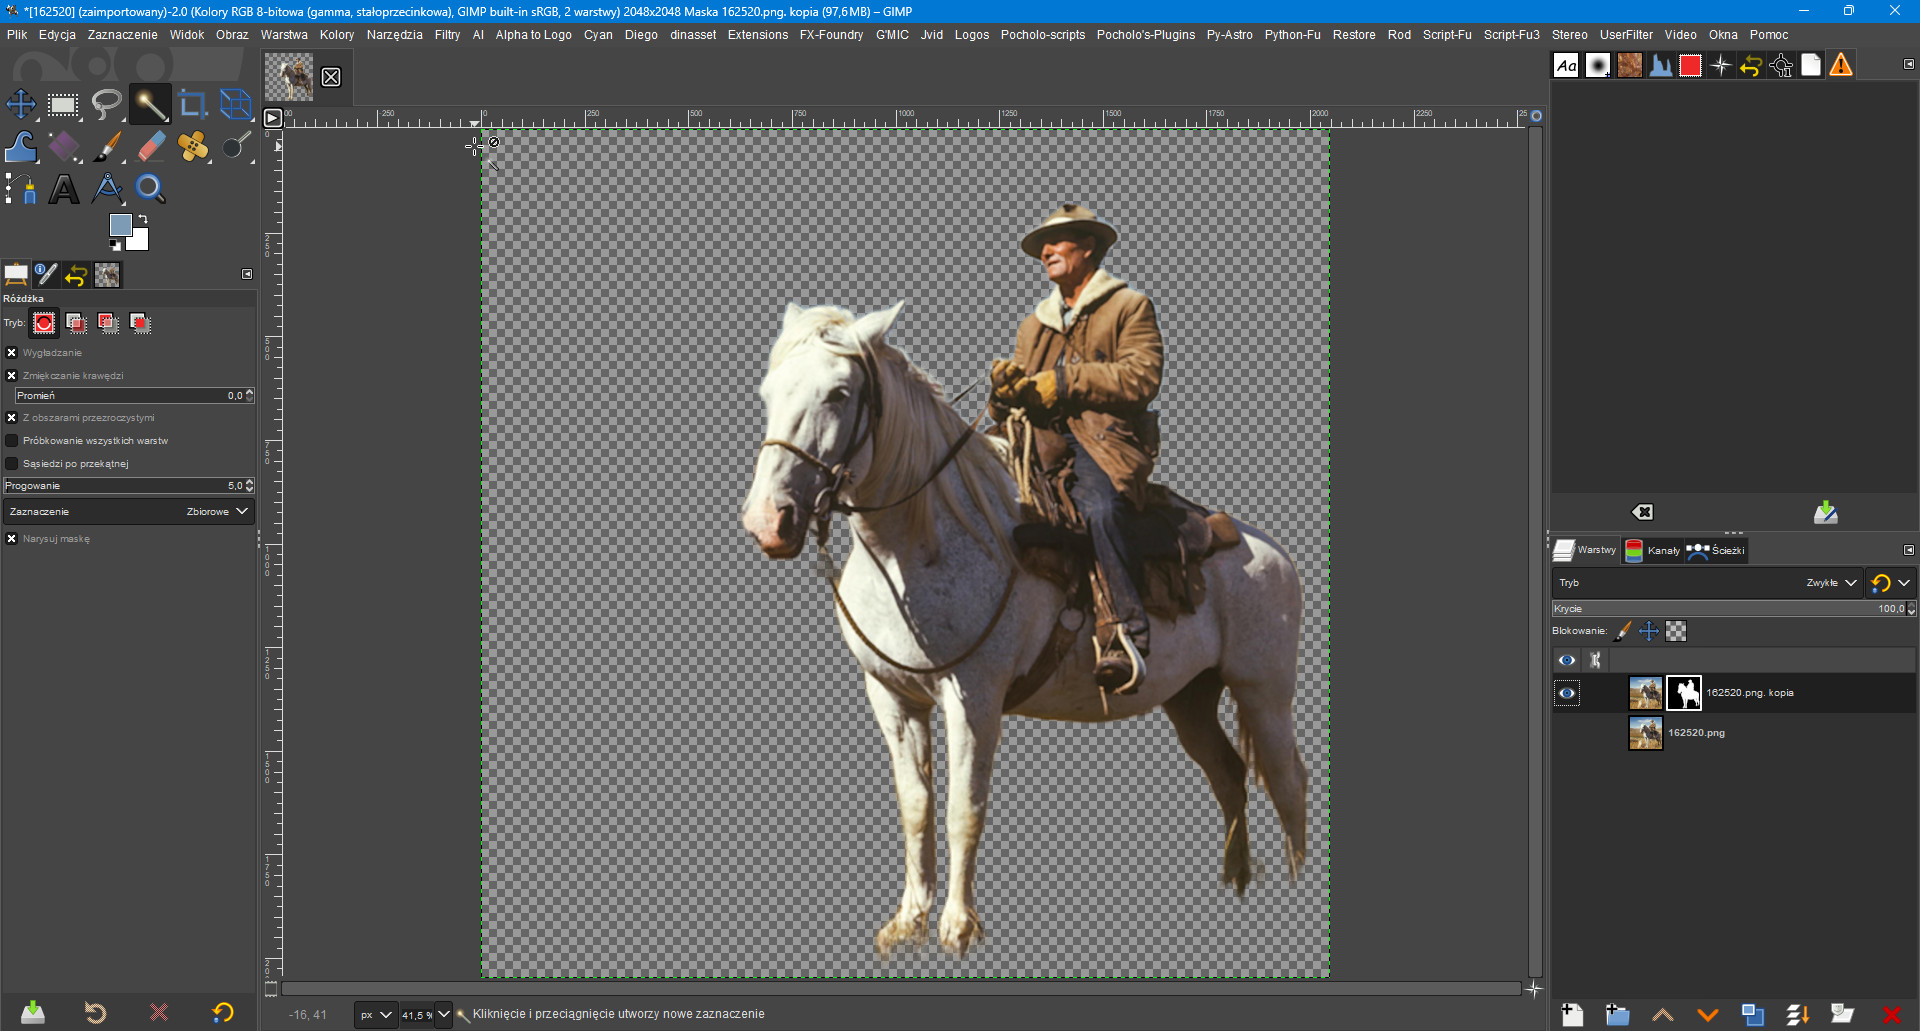Open the px unit dropdown in status bar
1920x1031 pixels.
pyautogui.click(x=376, y=1015)
